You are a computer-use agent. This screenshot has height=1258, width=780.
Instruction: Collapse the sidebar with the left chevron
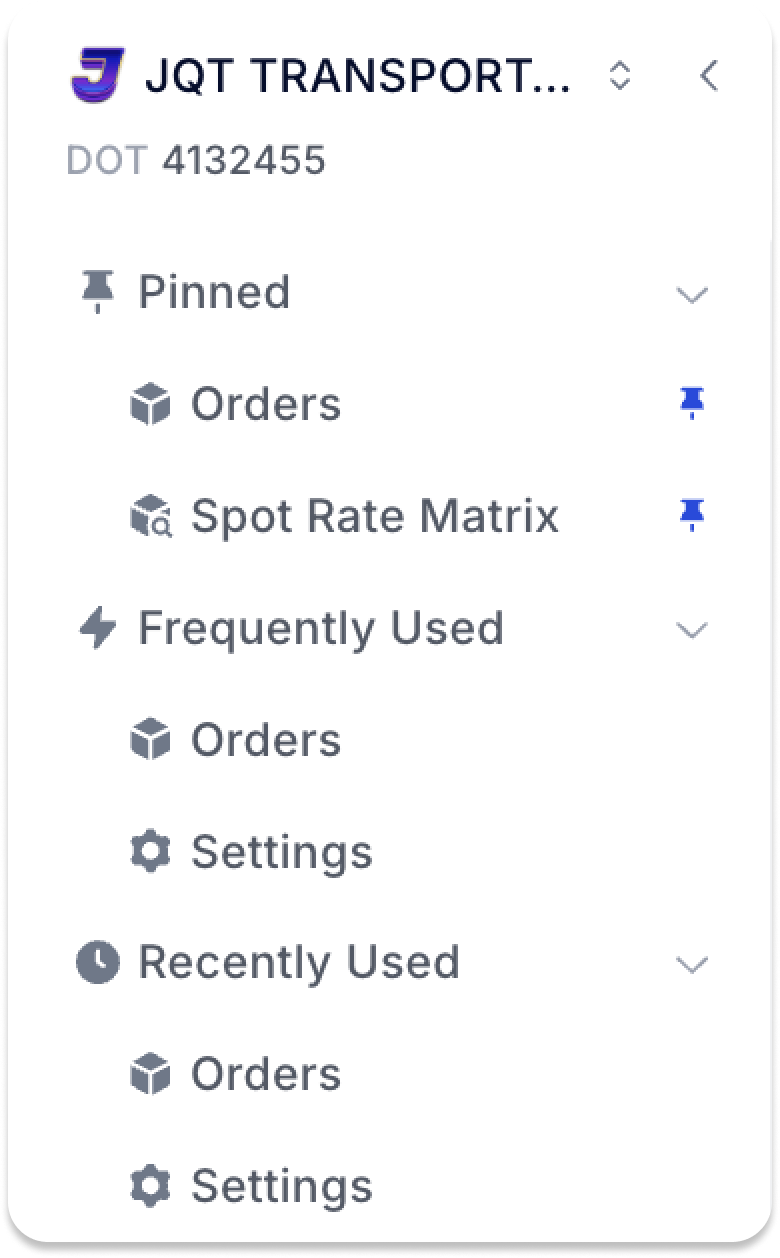click(x=709, y=75)
